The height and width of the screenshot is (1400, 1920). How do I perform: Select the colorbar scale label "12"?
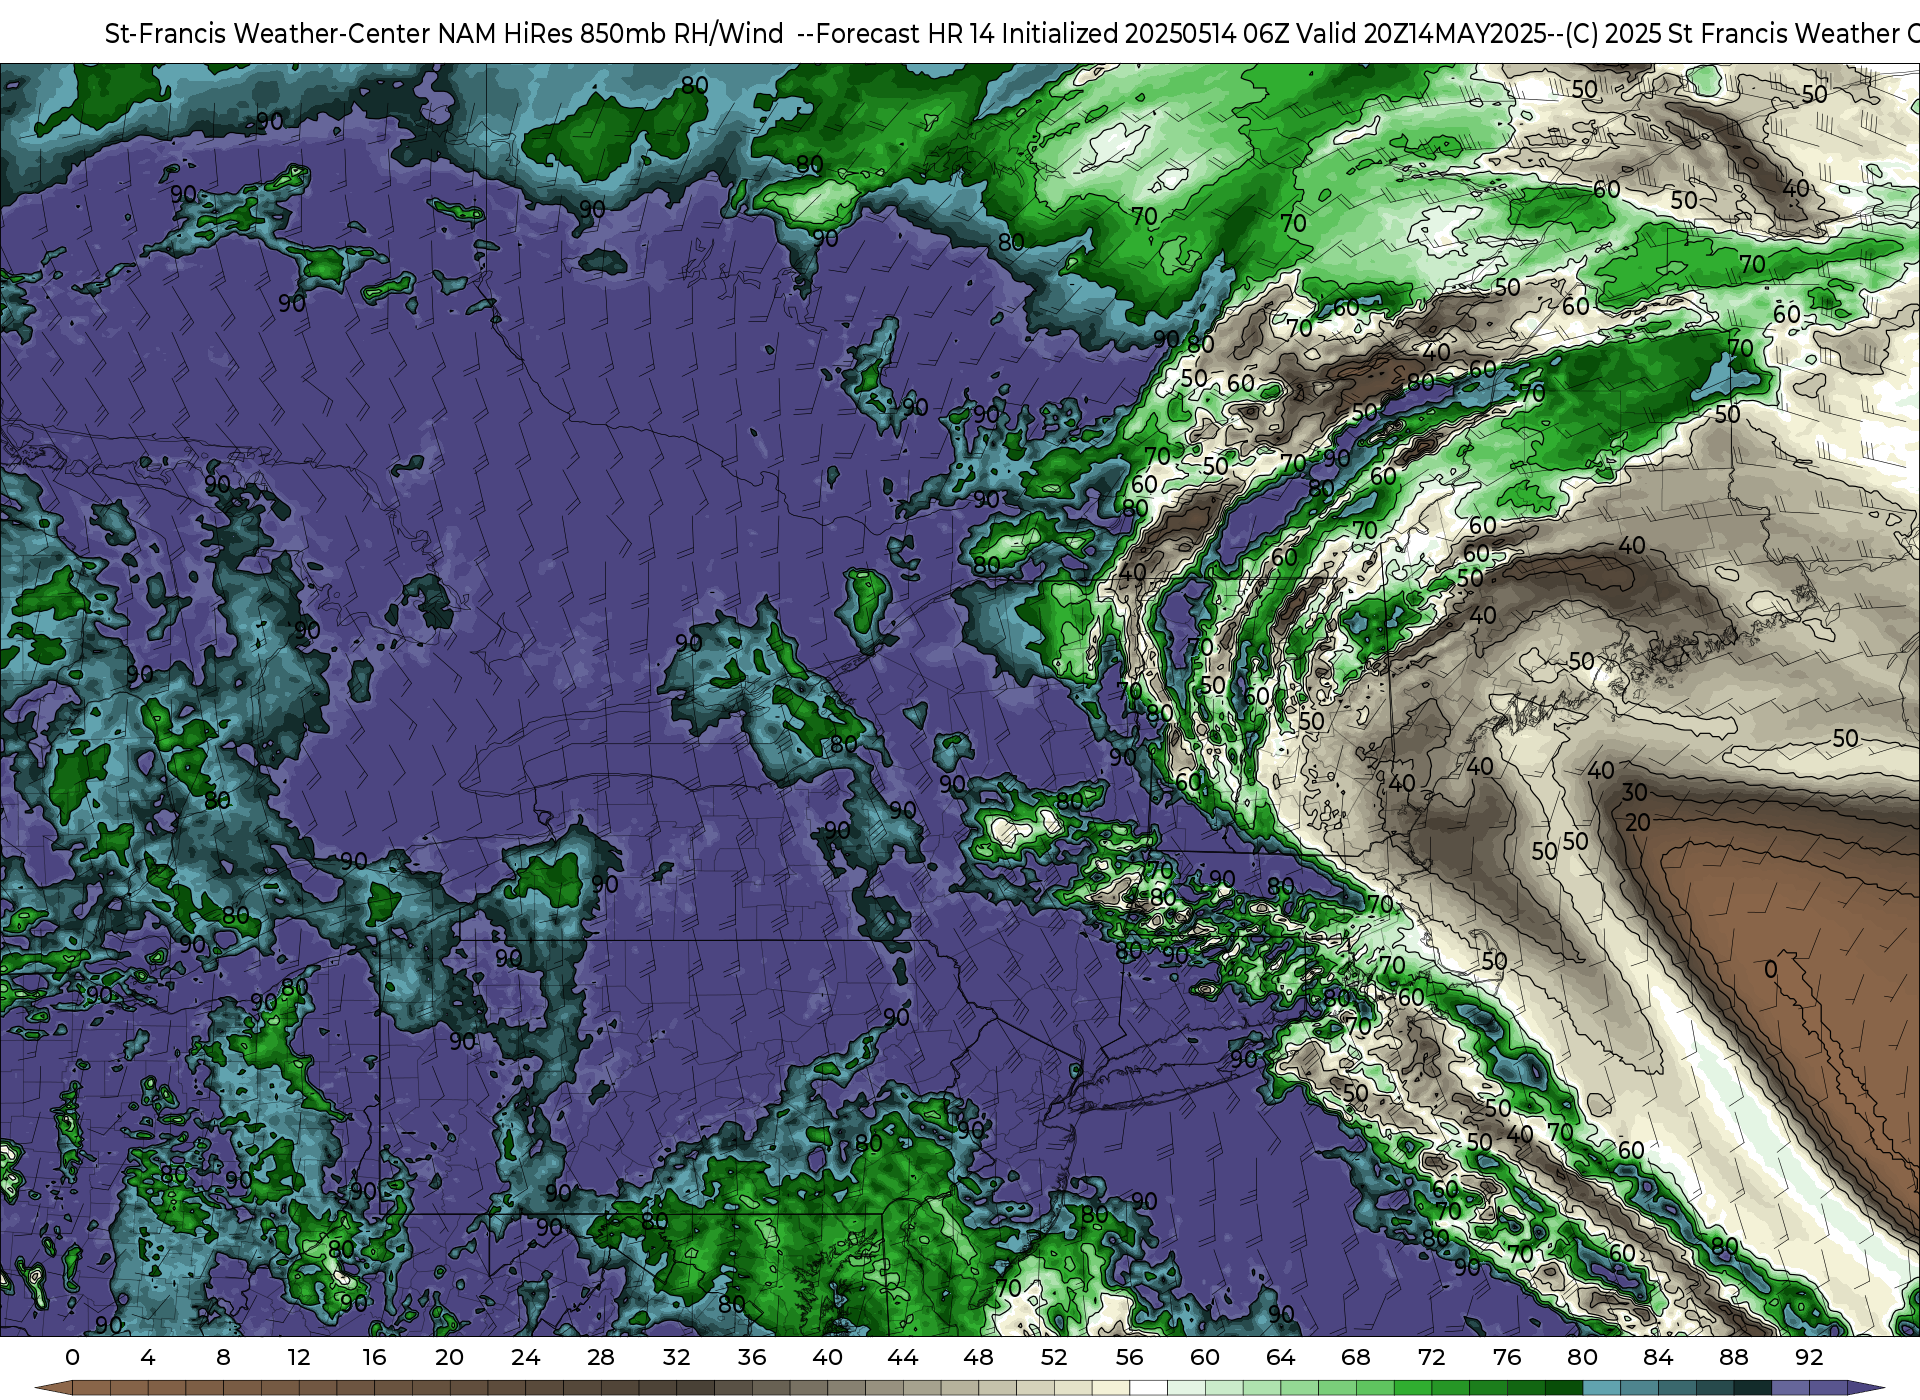click(x=299, y=1357)
